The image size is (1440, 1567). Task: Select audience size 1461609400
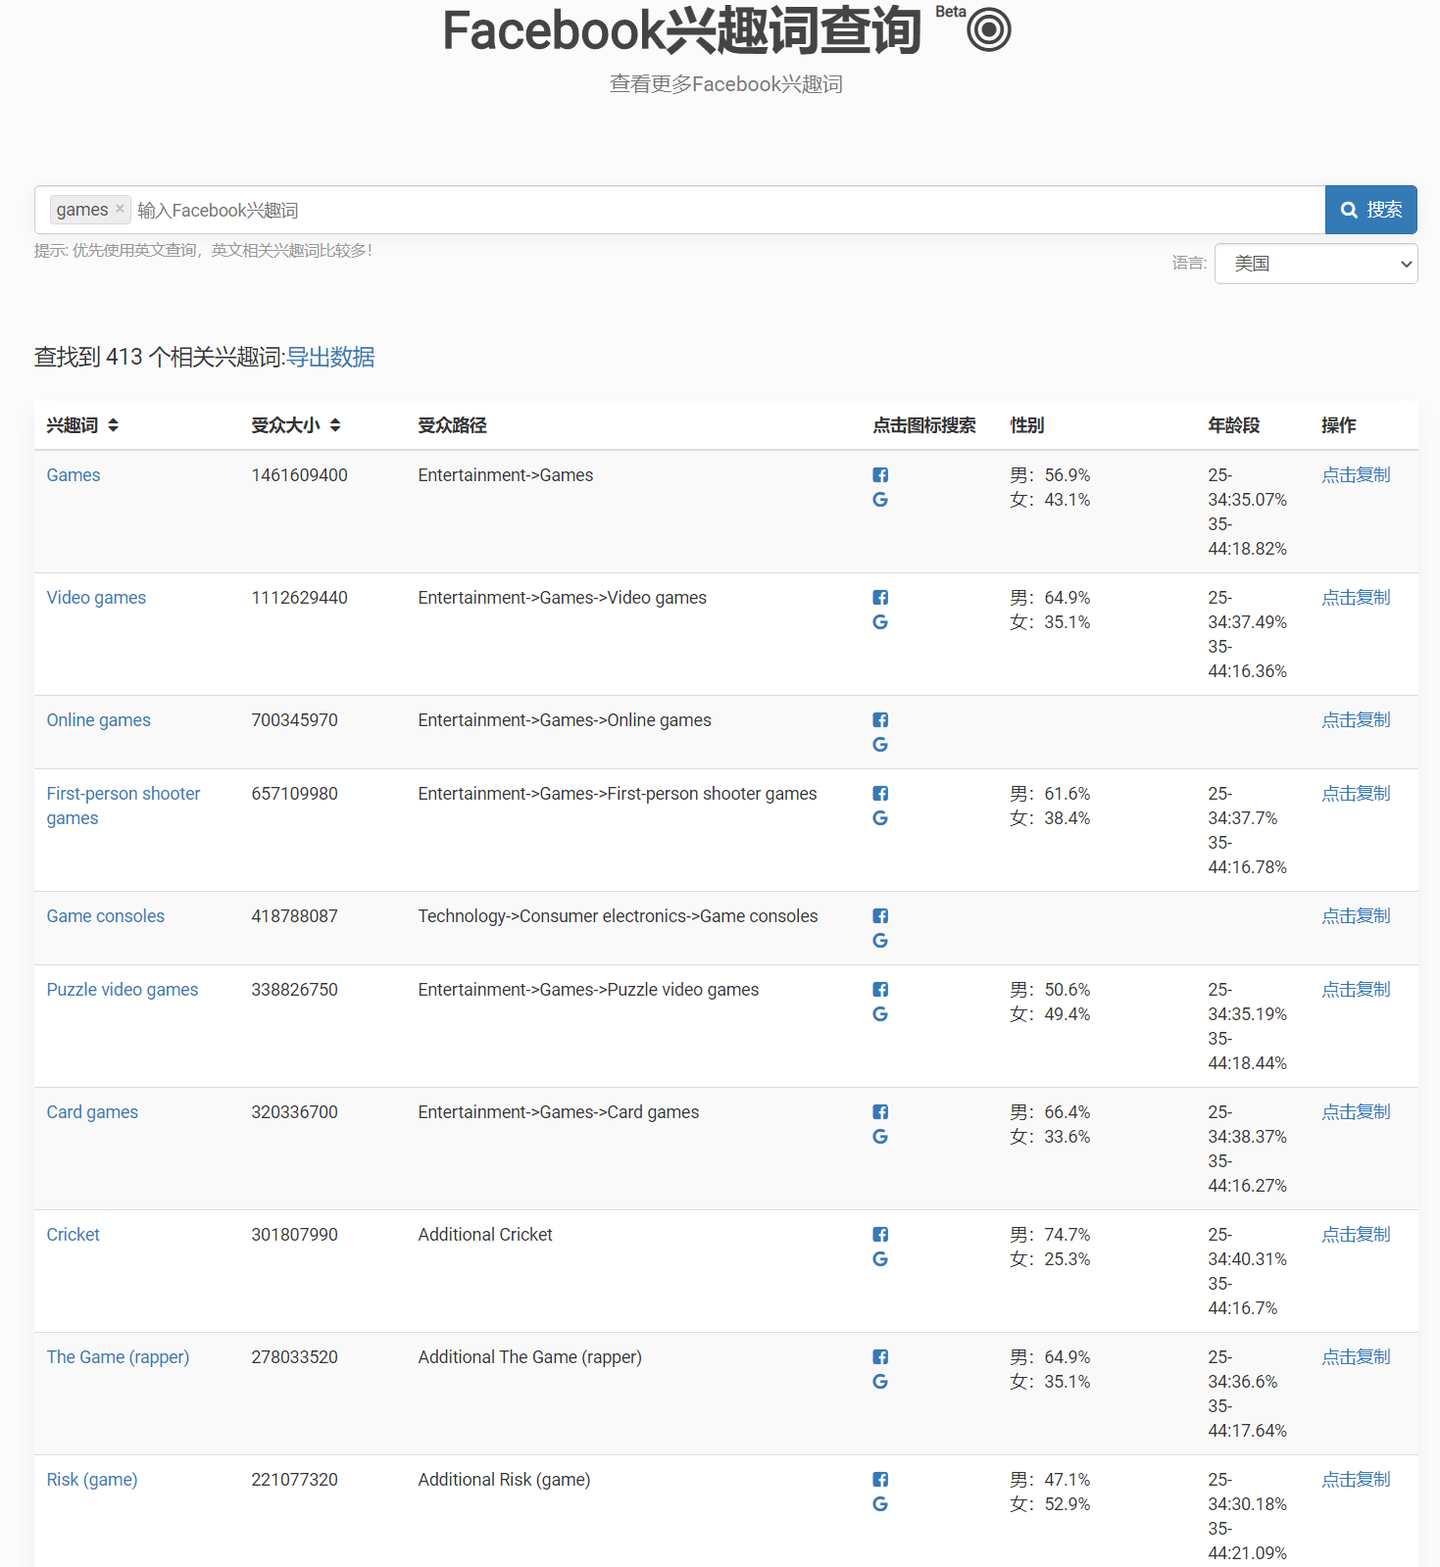coord(300,475)
